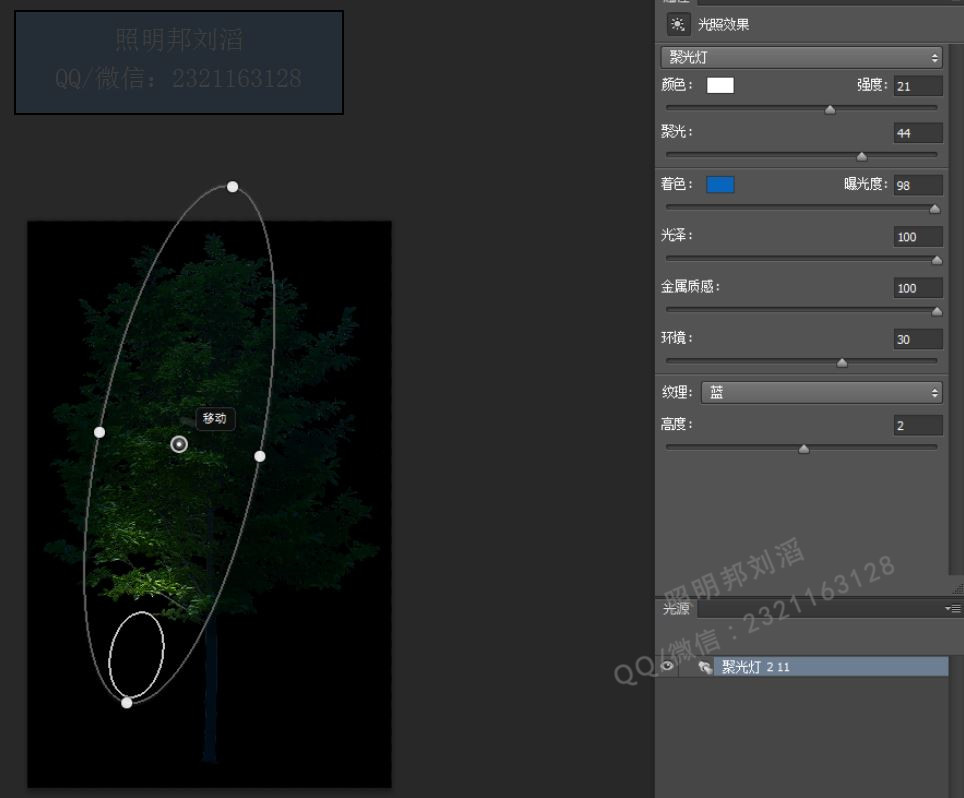Click the spotlight icon beside 聚光灯 2 11
The width and height of the screenshot is (964, 798).
[x=705, y=667]
